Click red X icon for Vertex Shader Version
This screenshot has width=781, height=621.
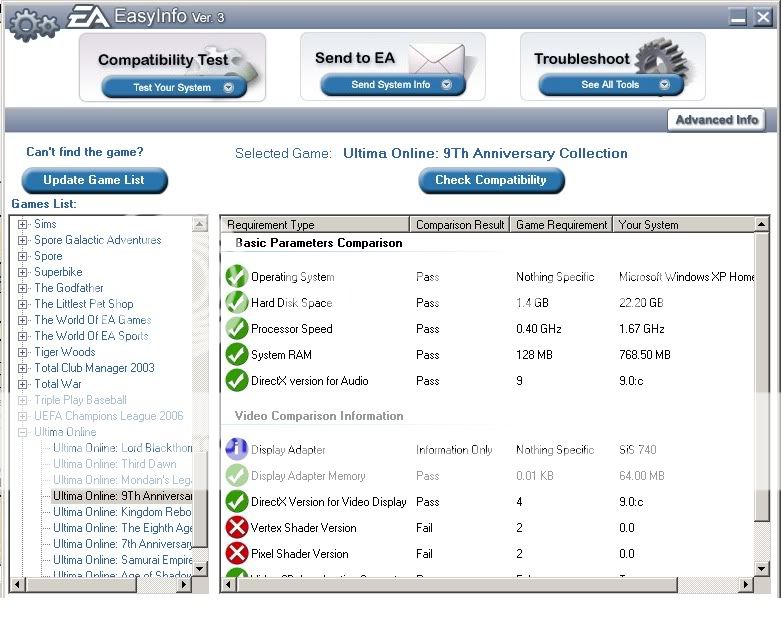coord(237,527)
